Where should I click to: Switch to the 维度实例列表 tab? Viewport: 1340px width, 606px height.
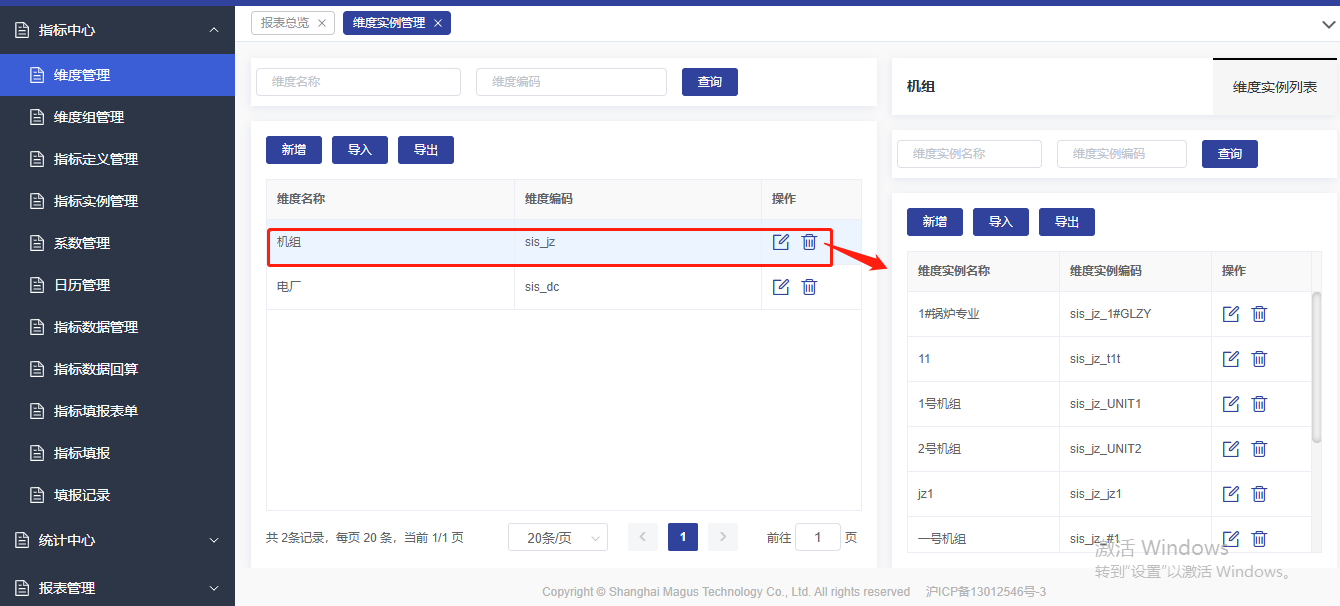point(1274,87)
